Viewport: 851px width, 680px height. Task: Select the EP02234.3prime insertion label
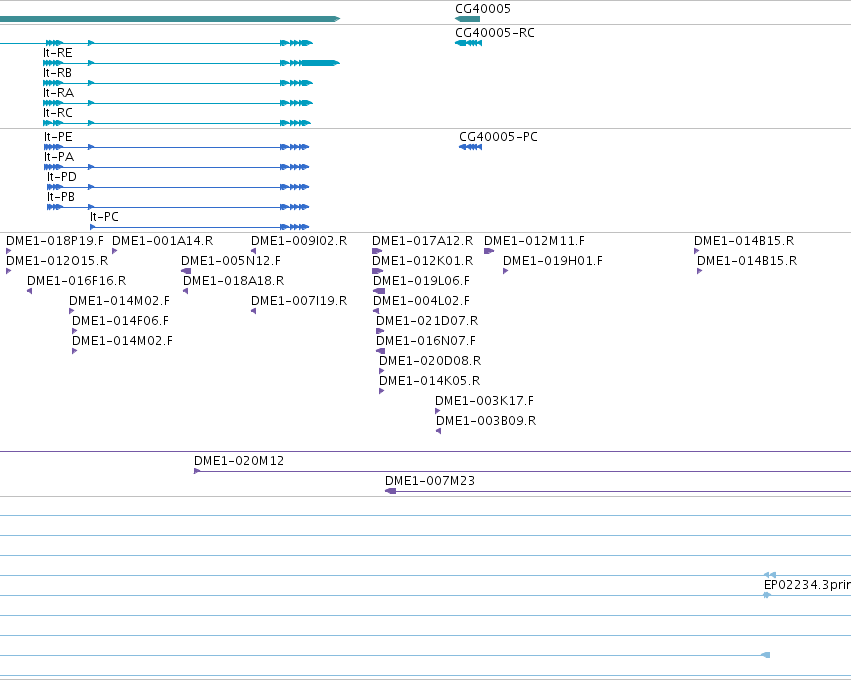point(807,586)
